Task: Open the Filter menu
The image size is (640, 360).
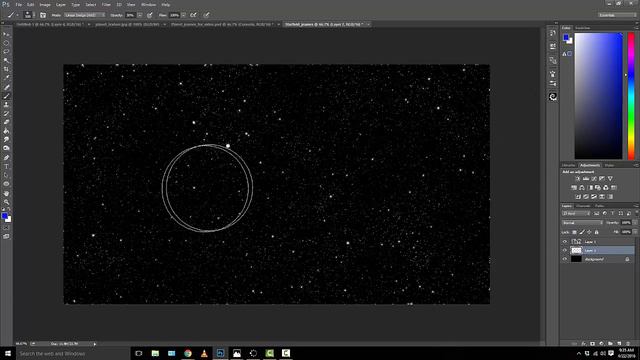Action: click(106, 4)
